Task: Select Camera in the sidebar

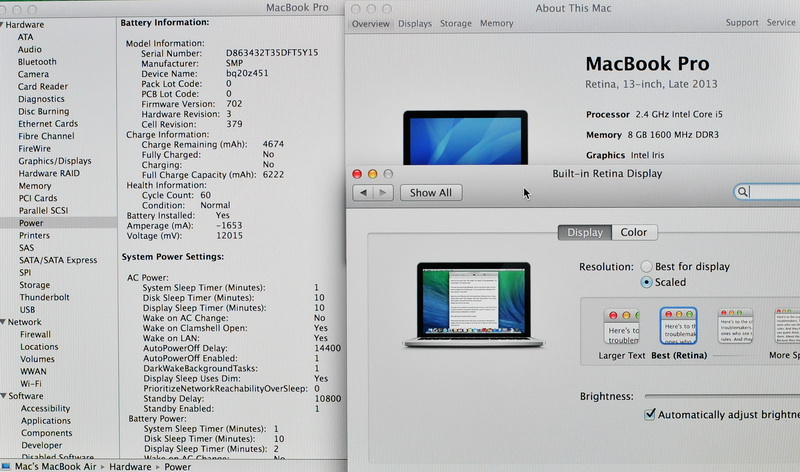Action: [x=33, y=74]
